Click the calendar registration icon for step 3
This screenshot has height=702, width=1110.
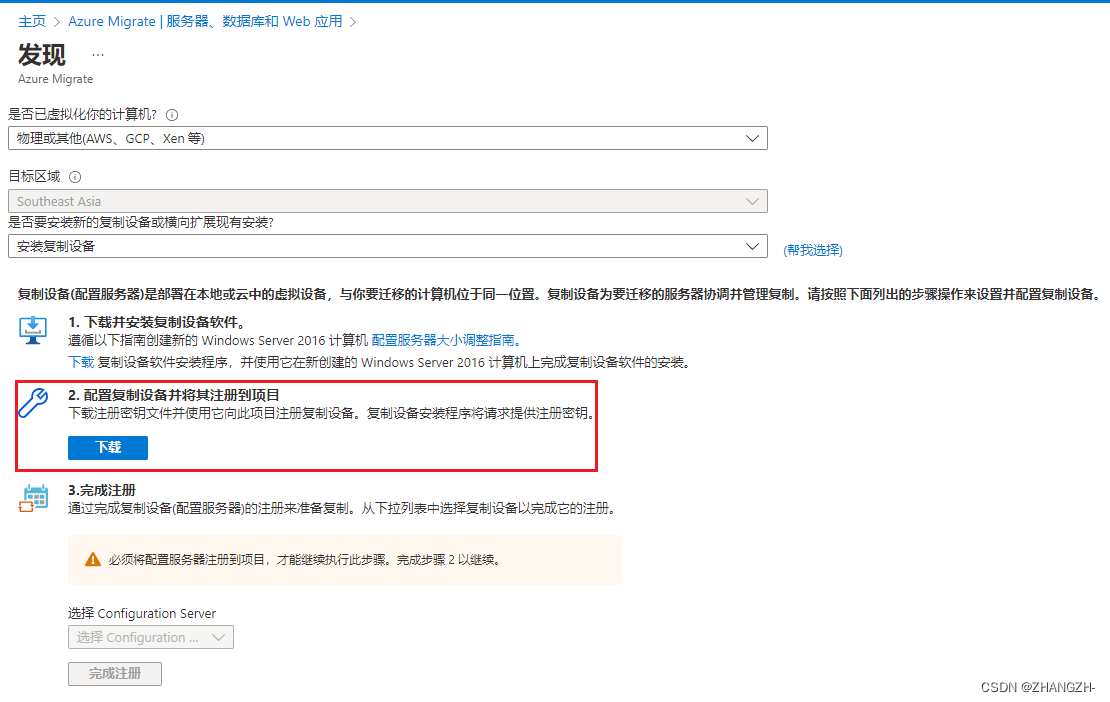(33, 499)
